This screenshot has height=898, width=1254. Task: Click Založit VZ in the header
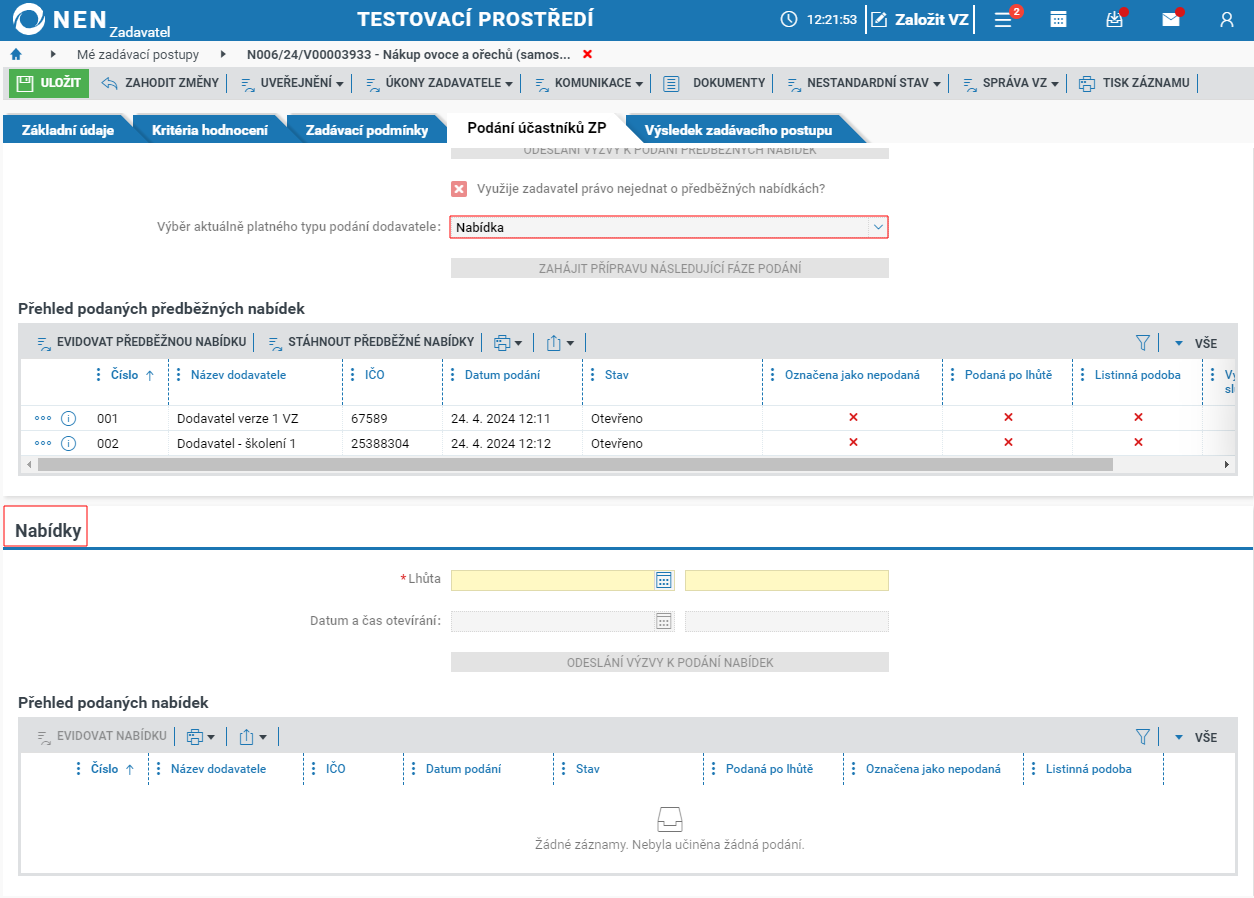coord(920,19)
